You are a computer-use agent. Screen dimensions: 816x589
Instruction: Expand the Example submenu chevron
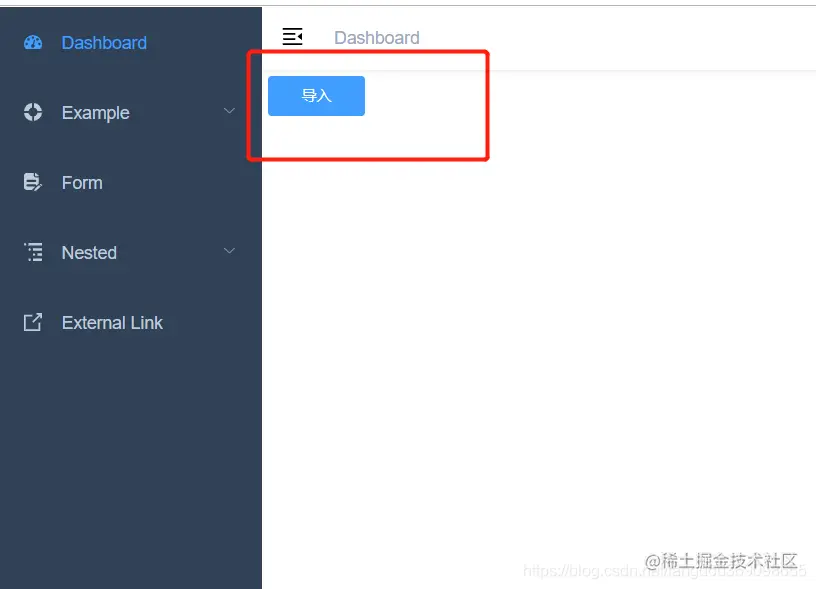tap(229, 111)
